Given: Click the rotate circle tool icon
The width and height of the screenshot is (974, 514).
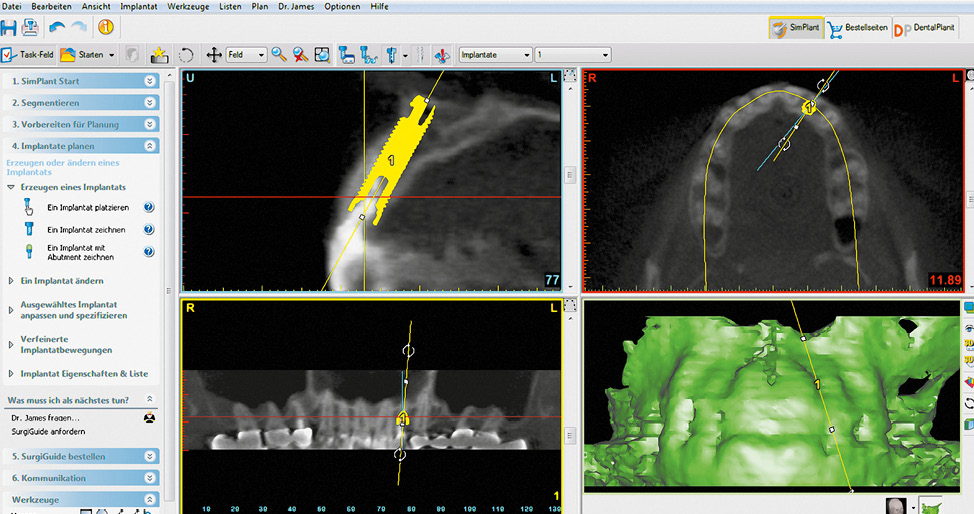Looking at the screenshot, I should click(186, 55).
